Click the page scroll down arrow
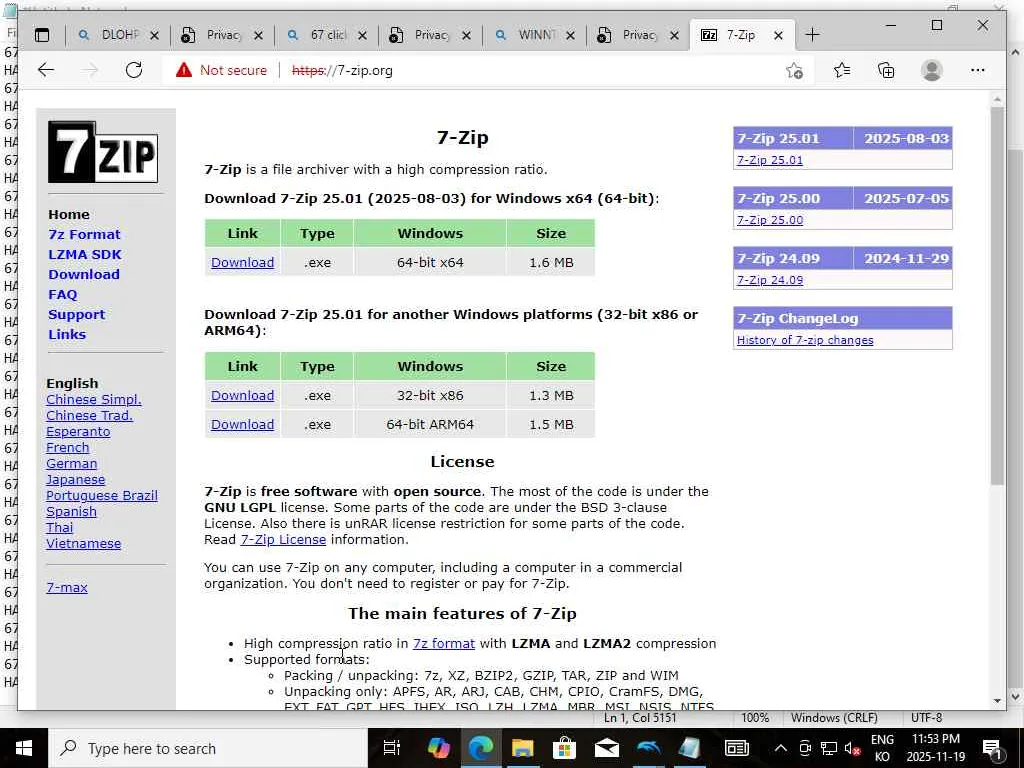Image resolution: width=1024 pixels, height=768 pixels. pyautogui.click(x=997, y=701)
